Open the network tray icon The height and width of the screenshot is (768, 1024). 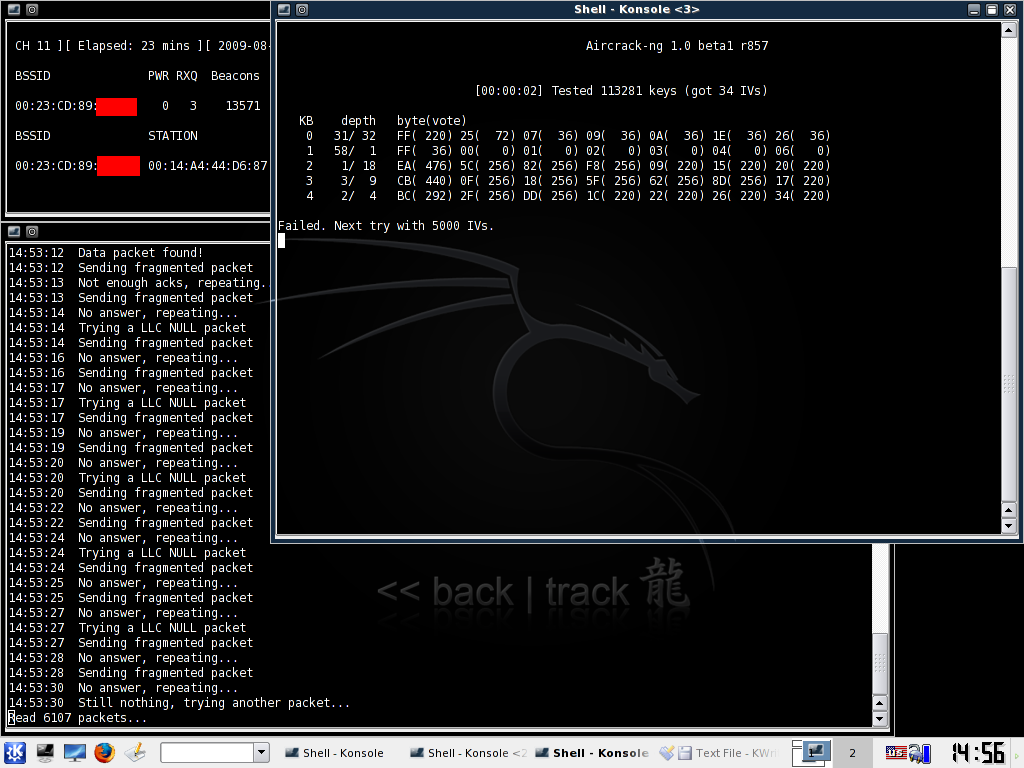pos(920,754)
